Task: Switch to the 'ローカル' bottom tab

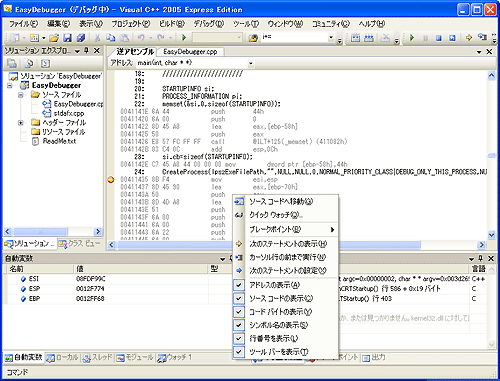Action: (x=62, y=357)
